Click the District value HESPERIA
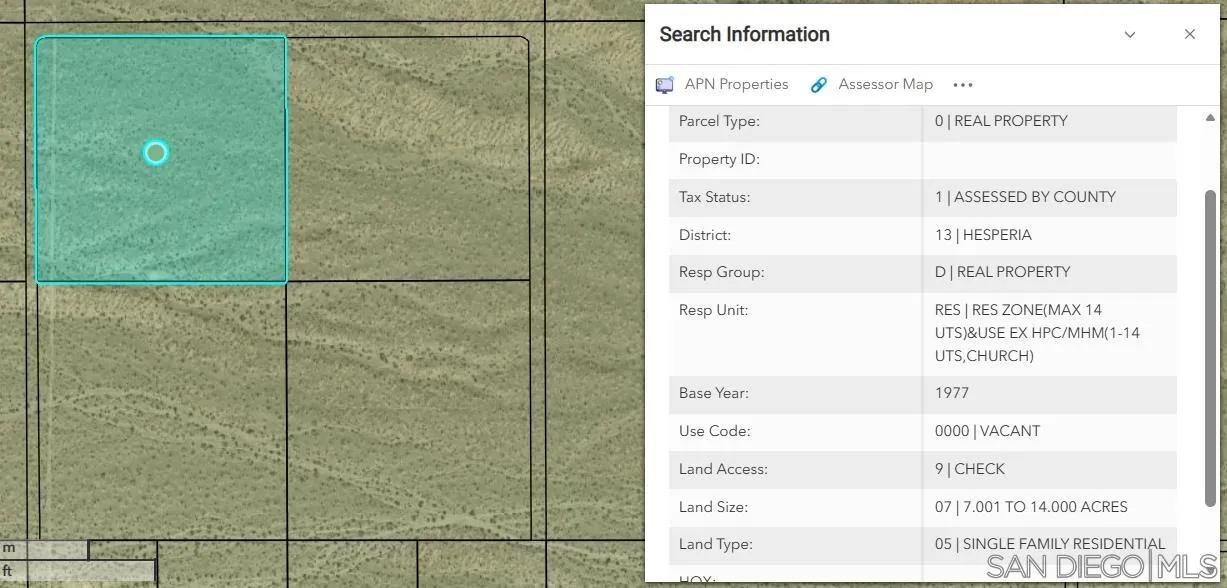Image resolution: width=1227 pixels, height=588 pixels. [x=983, y=235]
